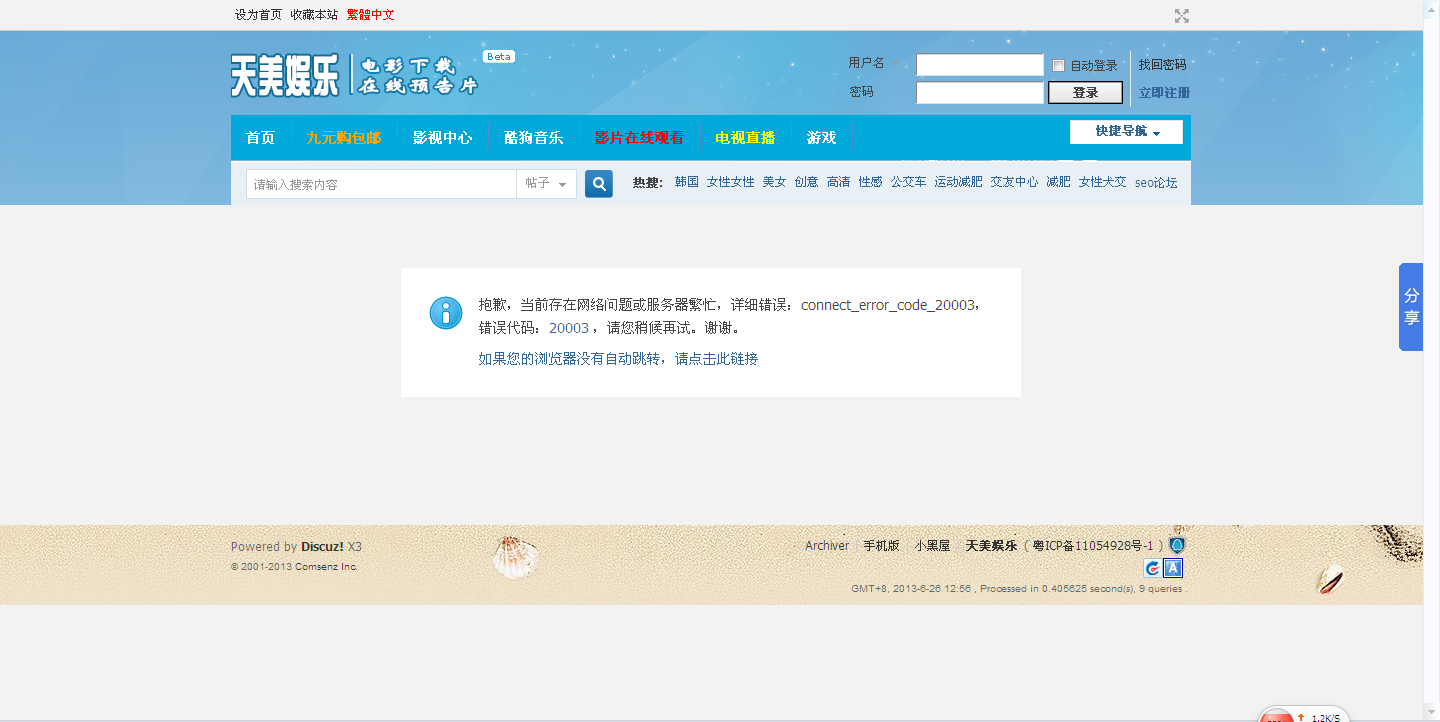Click the red-blue 'C' badge icon in footer

pos(1153,568)
